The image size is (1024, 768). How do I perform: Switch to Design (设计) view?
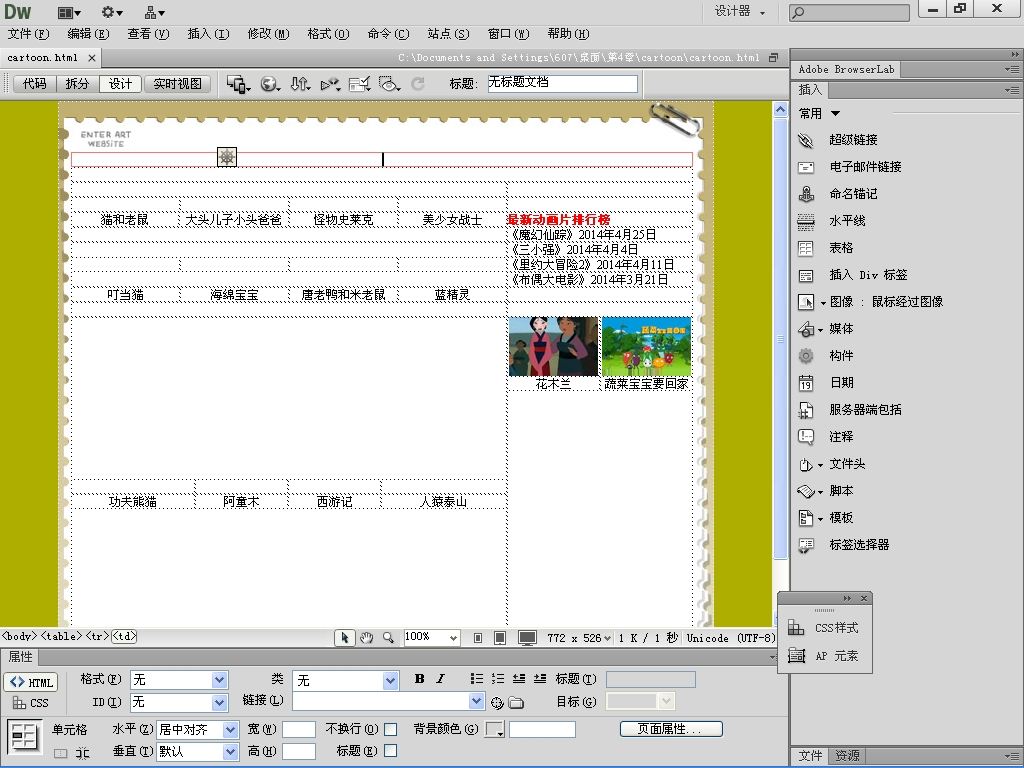120,84
